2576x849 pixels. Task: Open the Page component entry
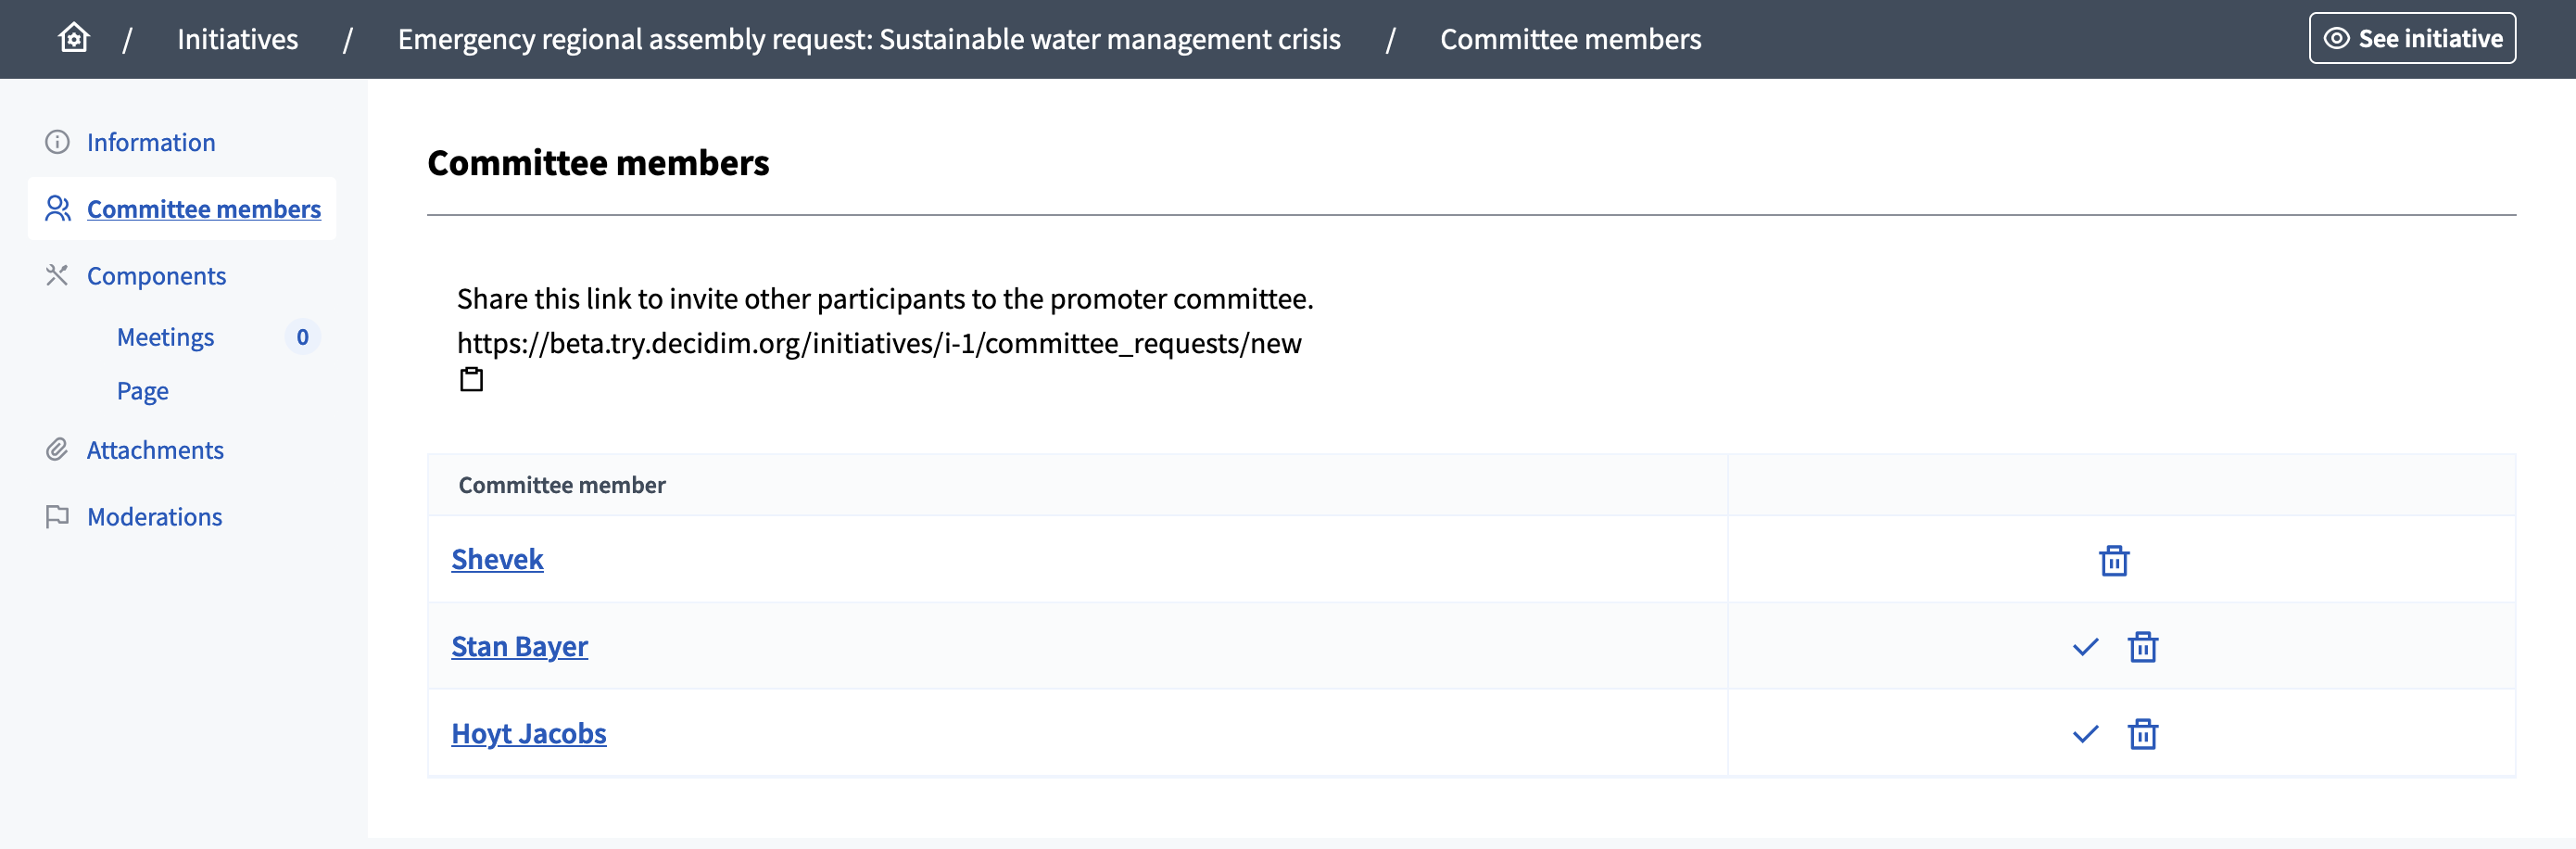coord(142,390)
